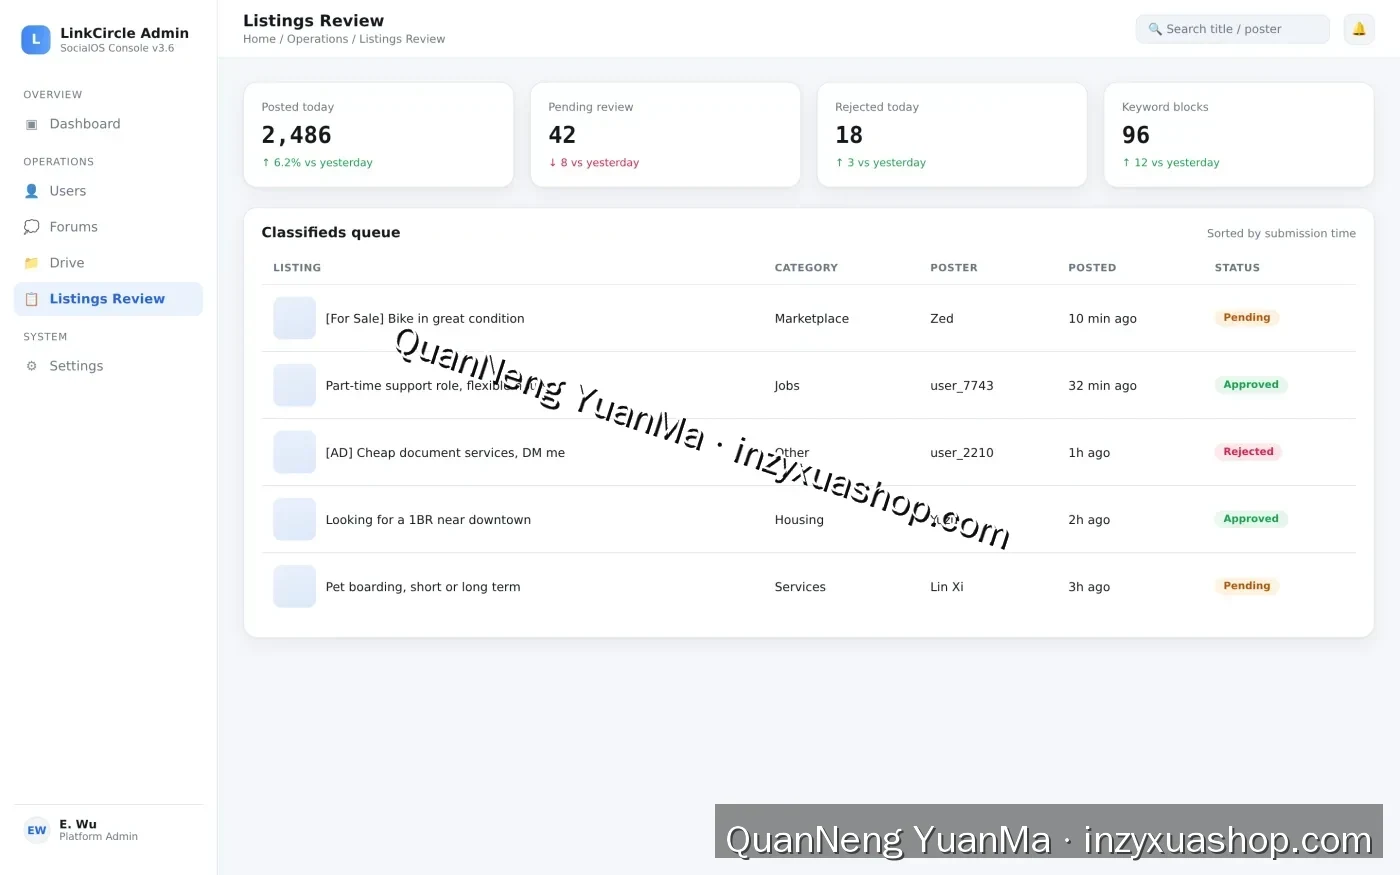The width and height of the screenshot is (1400, 875).
Task: Click the POSTED column header
Action: (x=1092, y=268)
